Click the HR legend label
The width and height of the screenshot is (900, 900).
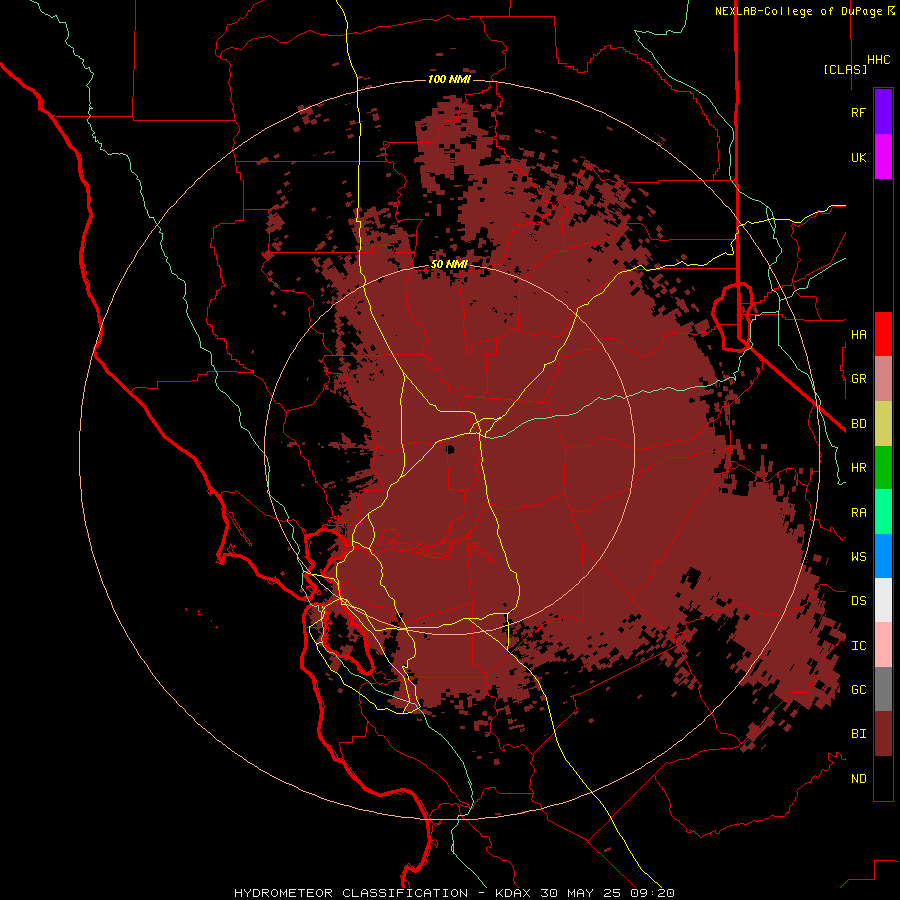858,468
